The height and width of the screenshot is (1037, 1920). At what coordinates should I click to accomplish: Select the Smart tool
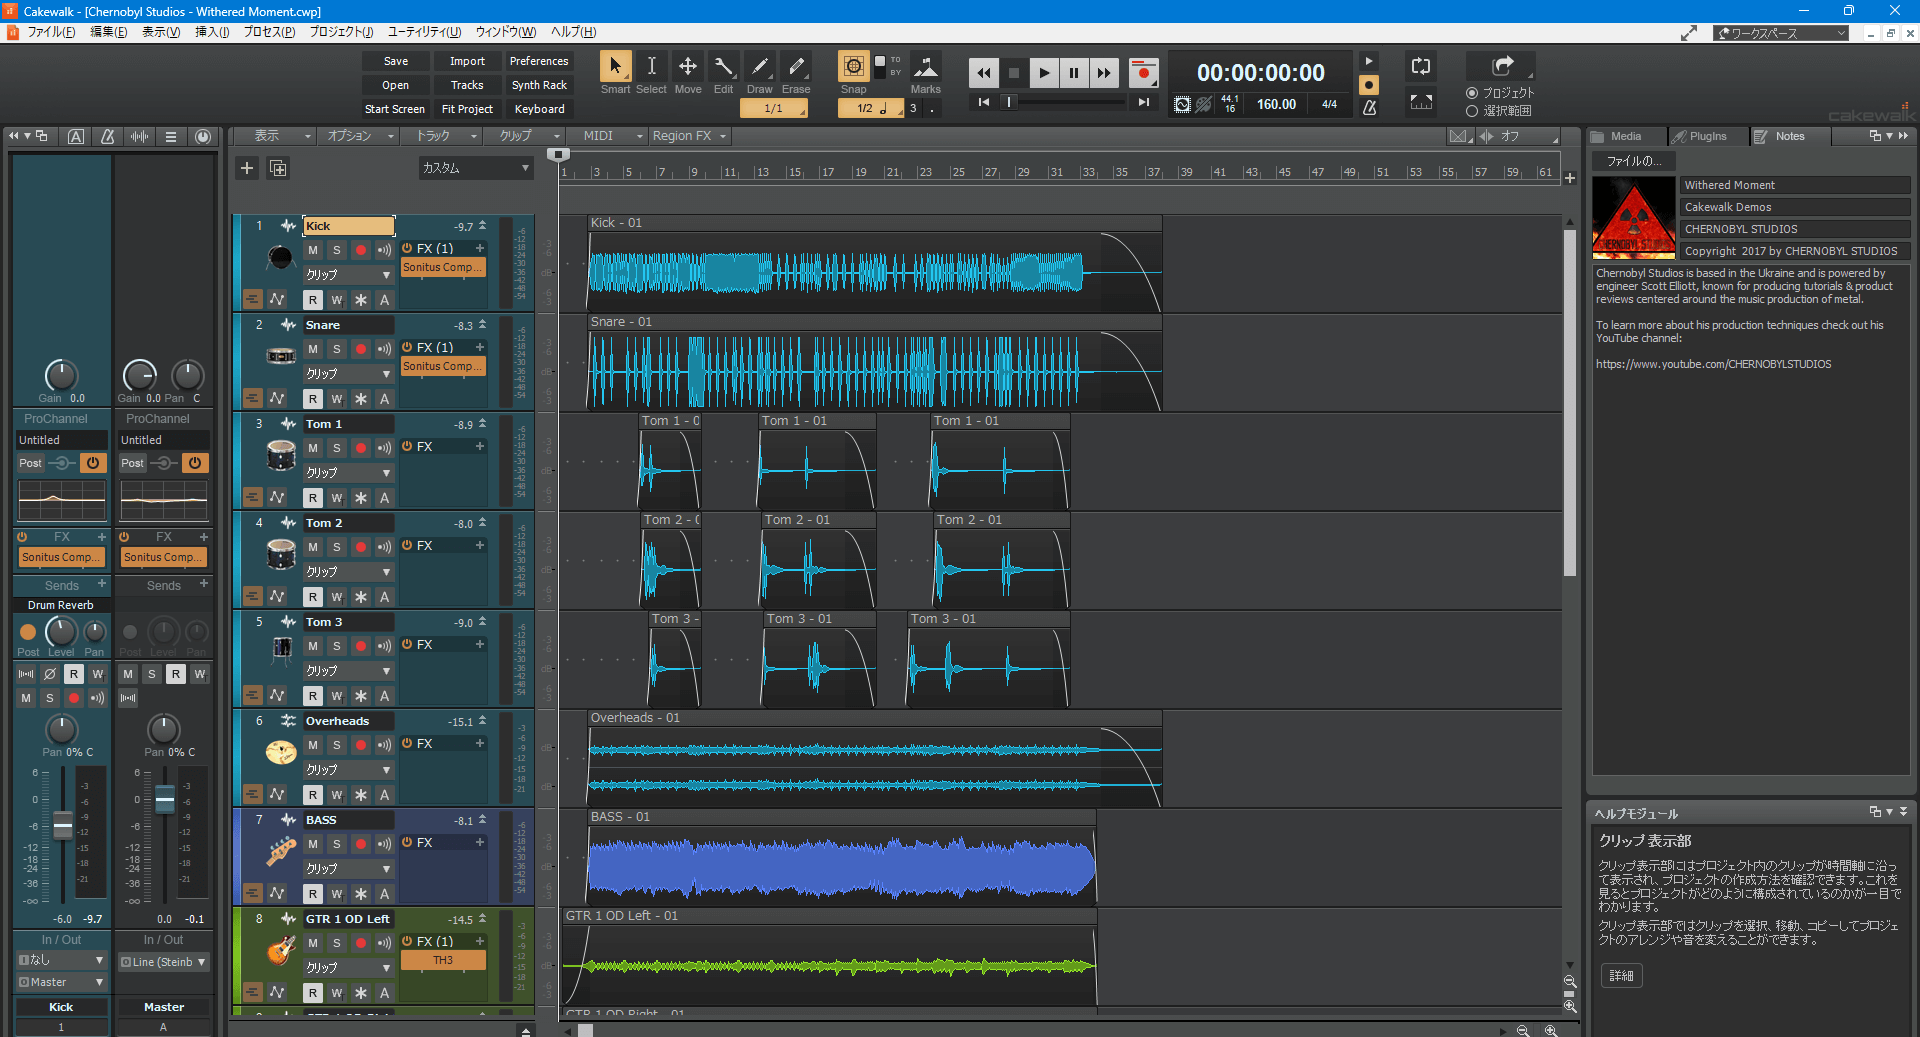tap(615, 67)
